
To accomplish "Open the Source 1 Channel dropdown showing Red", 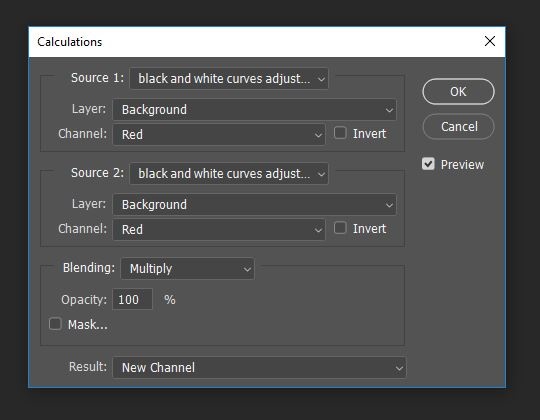I will pos(219,135).
